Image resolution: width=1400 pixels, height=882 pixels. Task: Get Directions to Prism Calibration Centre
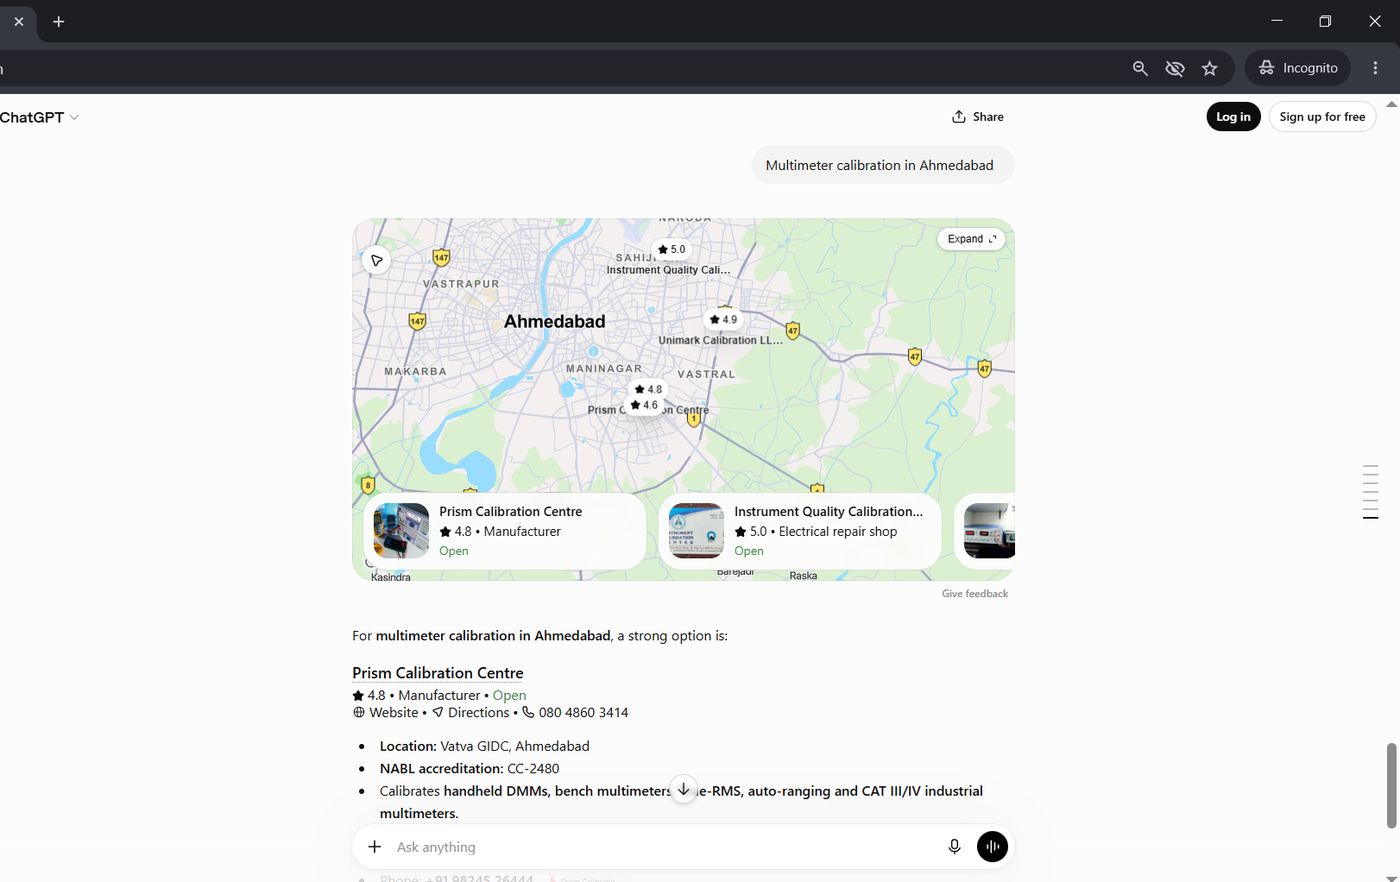click(x=470, y=713)
